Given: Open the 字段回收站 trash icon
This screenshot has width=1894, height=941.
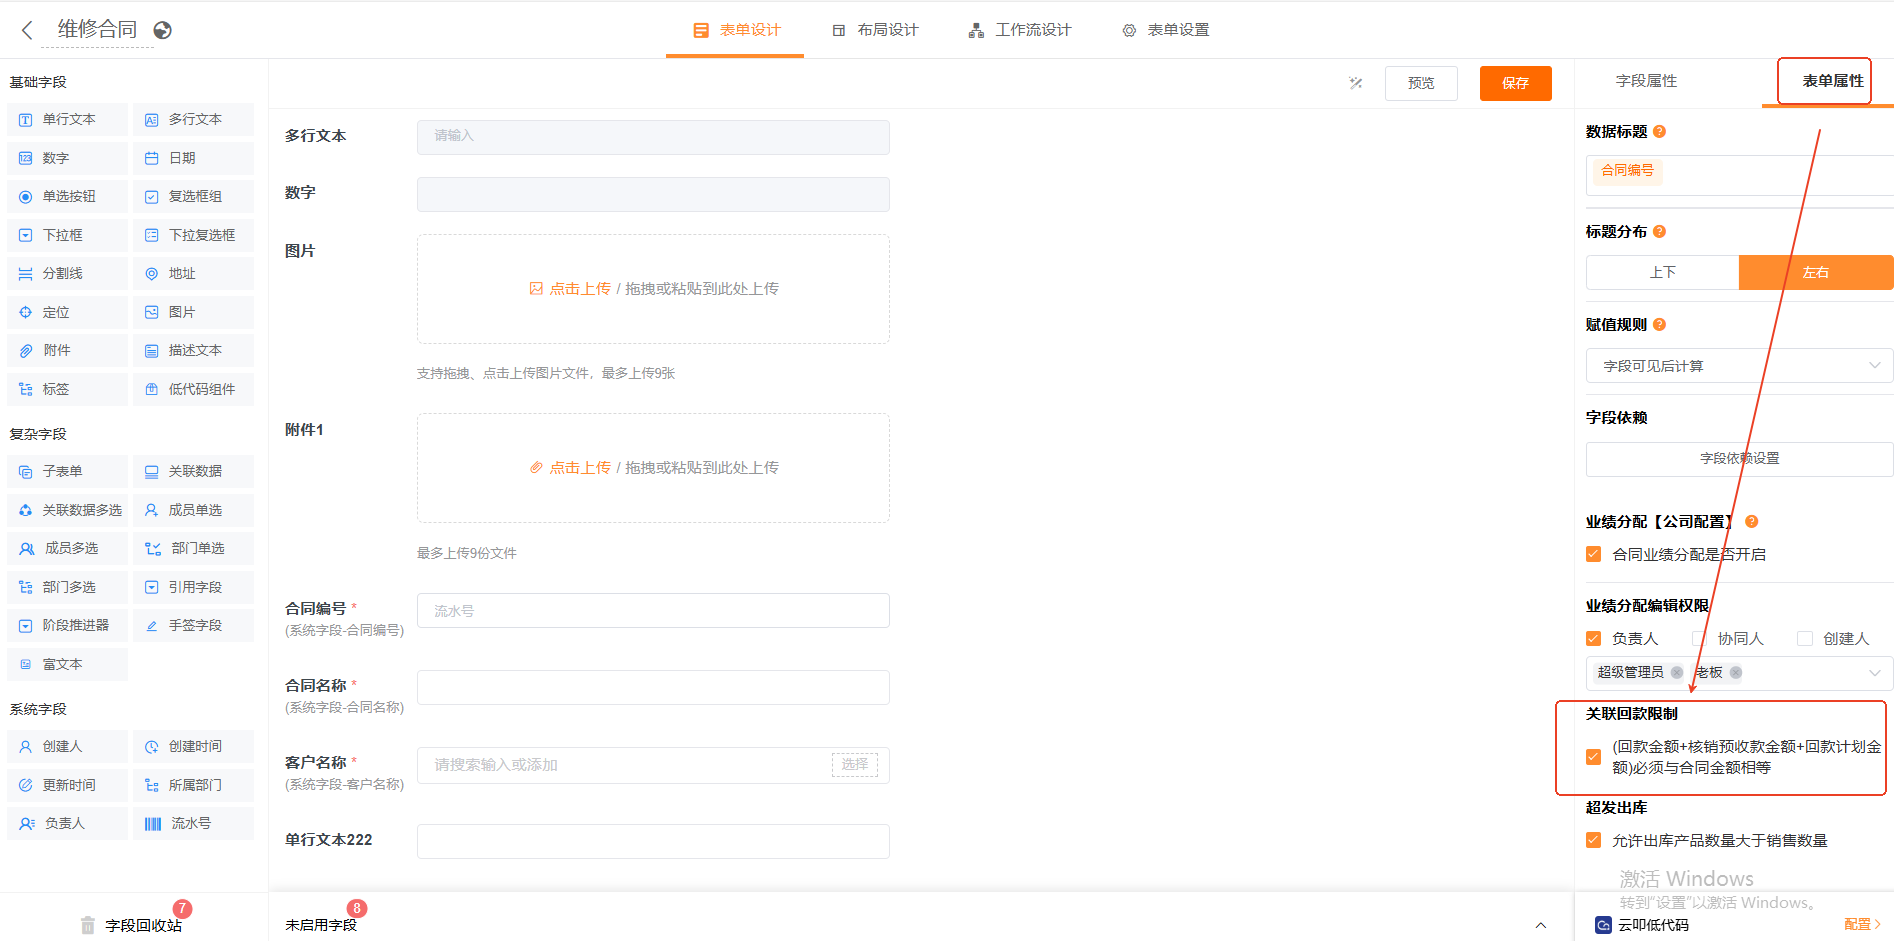Looking at the screenshot, I should point(88,925).
